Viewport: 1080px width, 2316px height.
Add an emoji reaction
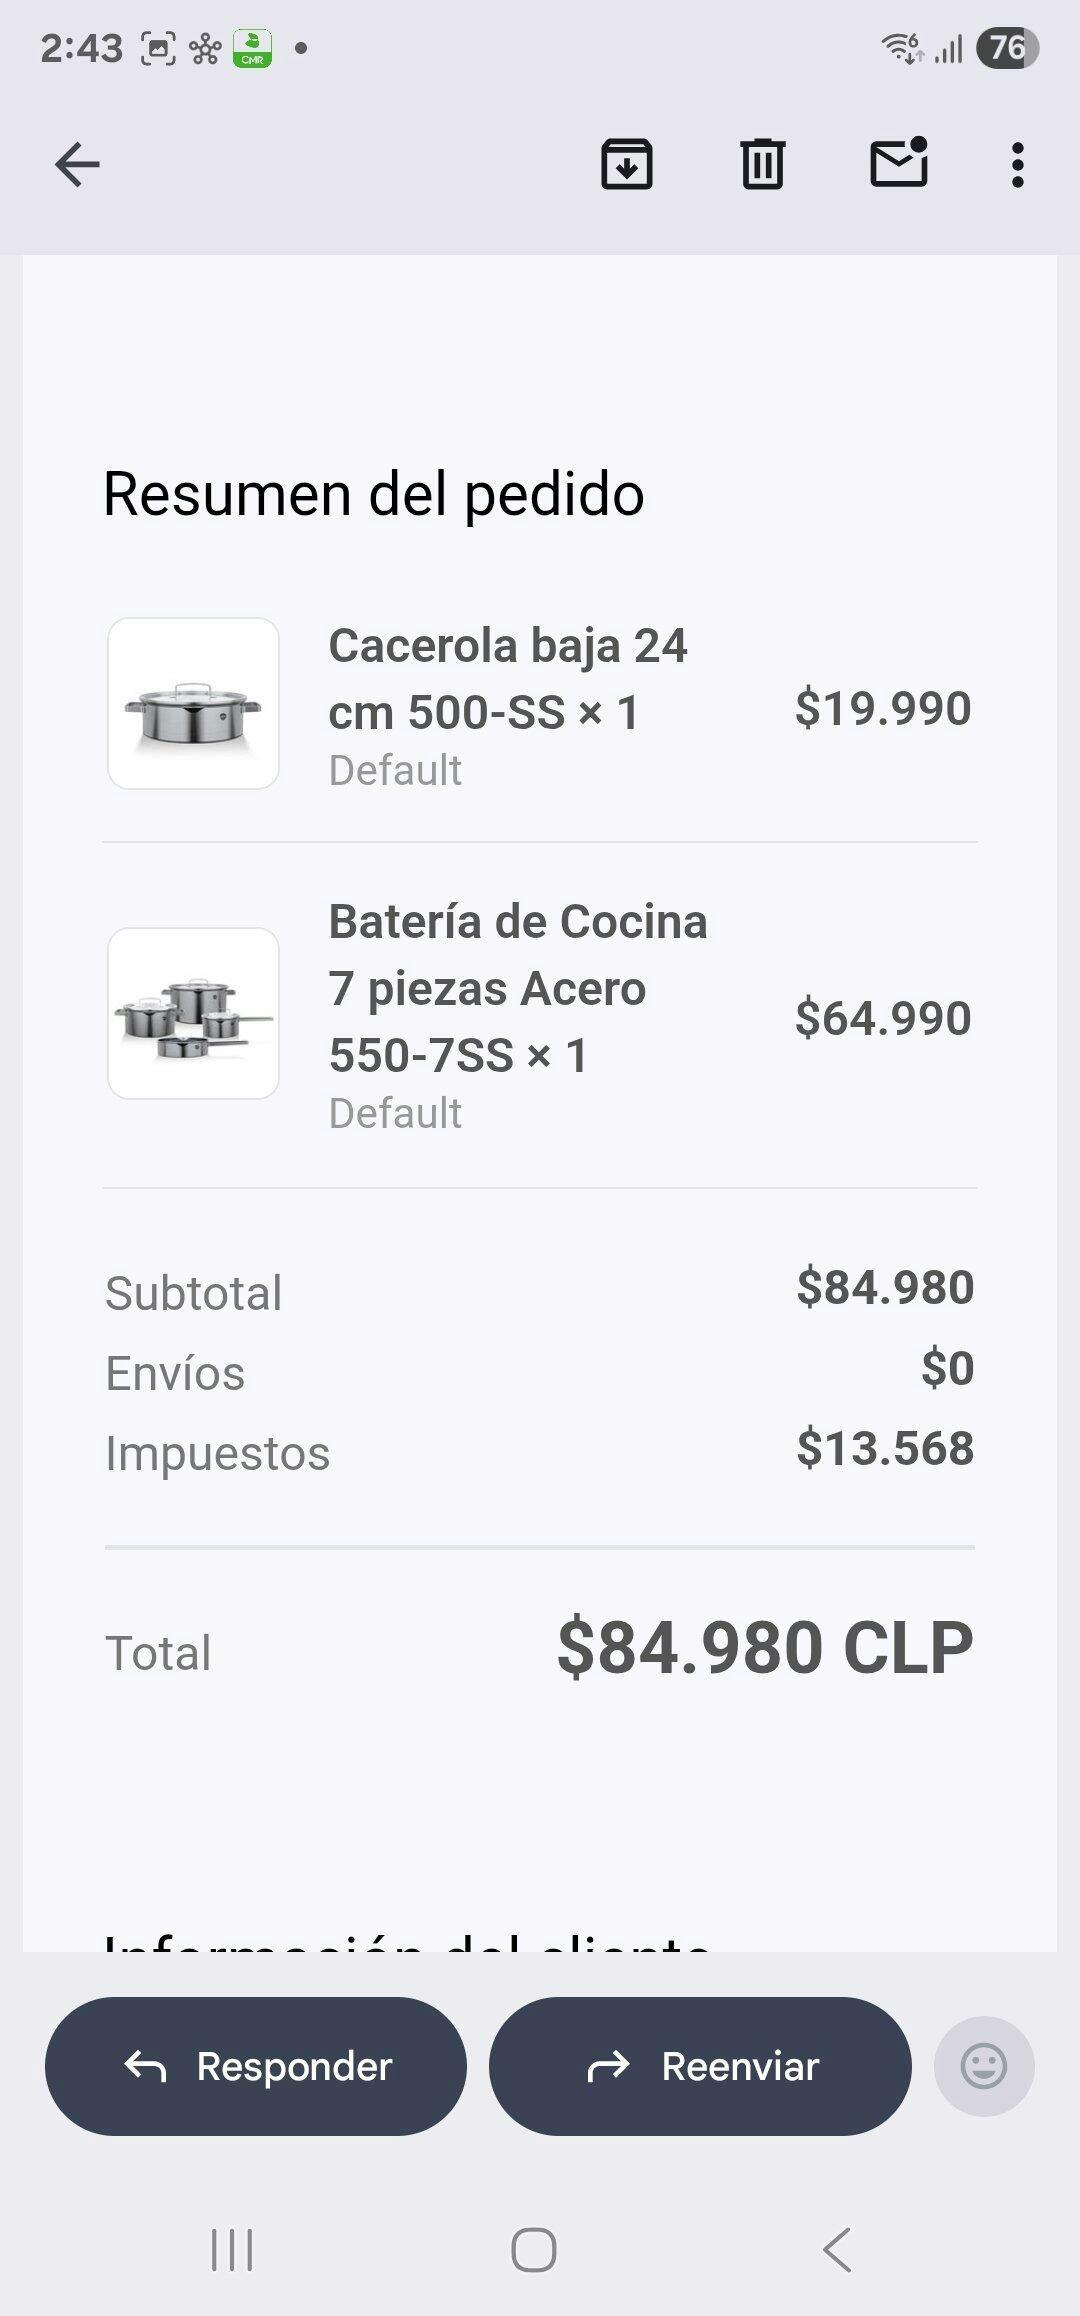[984, 2066]
